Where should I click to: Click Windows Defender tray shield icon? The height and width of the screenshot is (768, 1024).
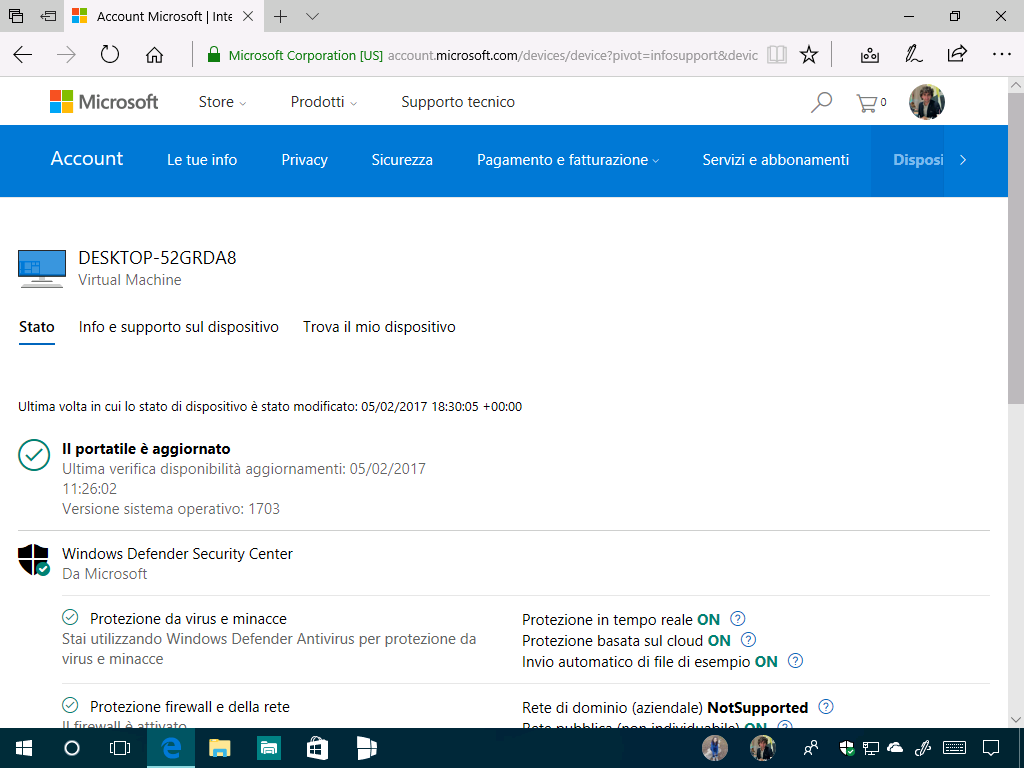pyautogui.click(x=846, y=748)
